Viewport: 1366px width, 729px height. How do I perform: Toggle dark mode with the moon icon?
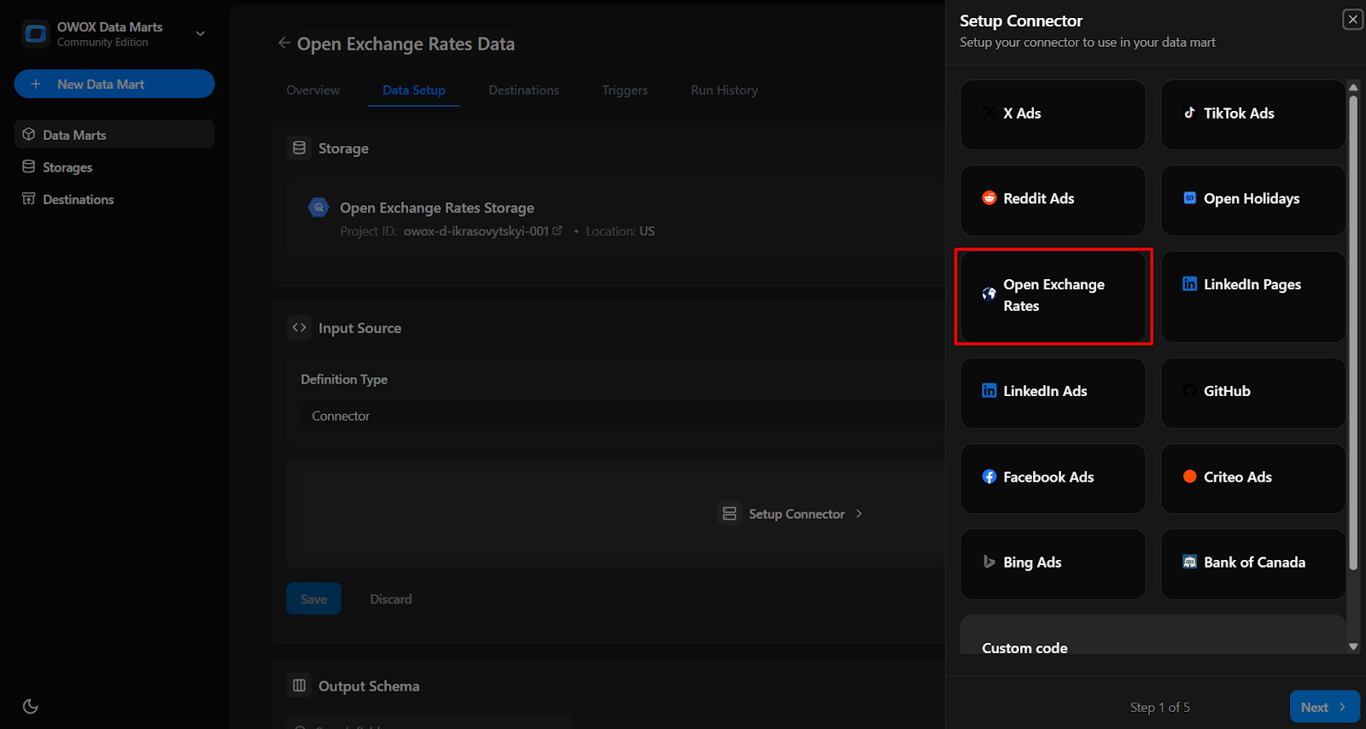(x=30, y=706)
